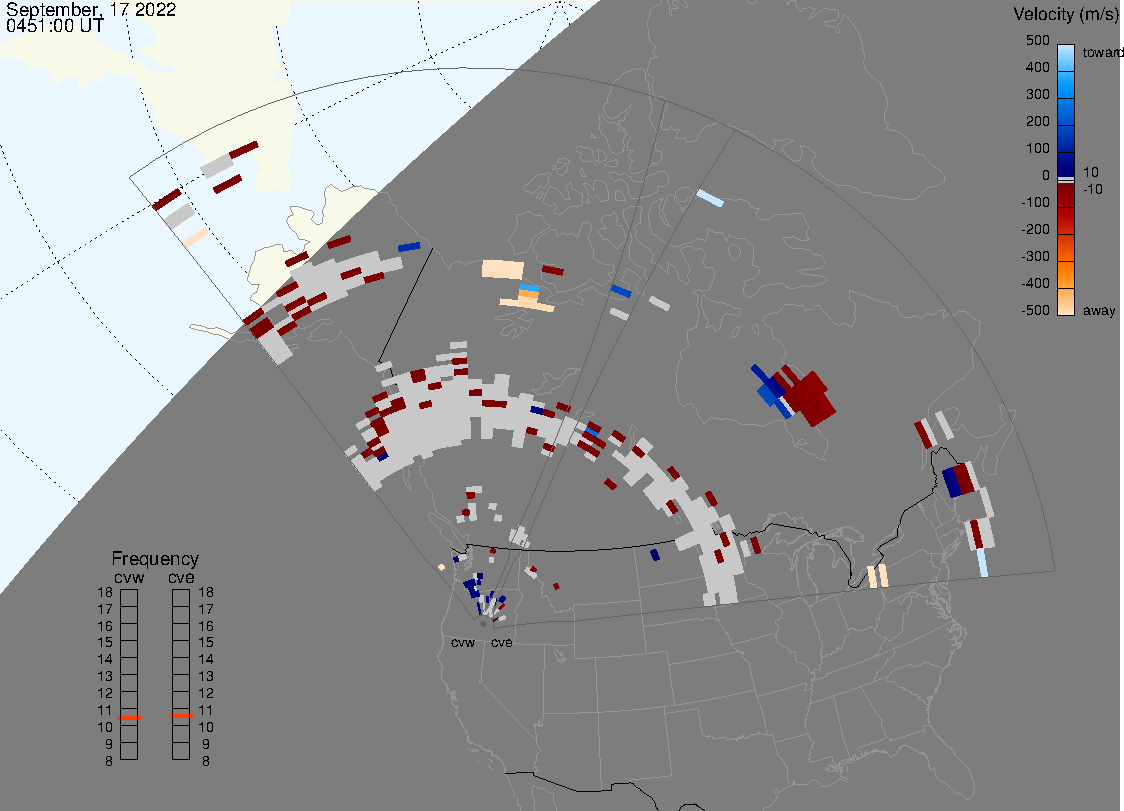Screen dimensions: 1124x811
Task: Select the 100 label on the velocity scale
Action: [1038, 148]
